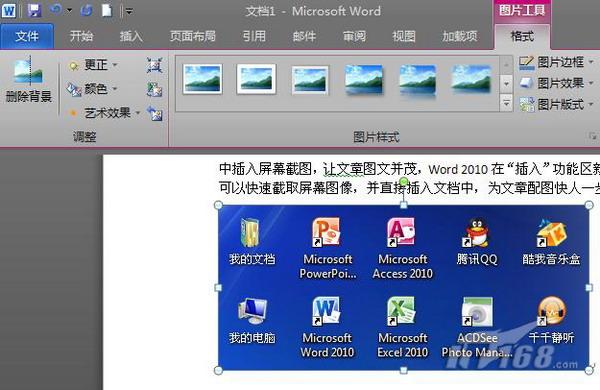Click the Microsoft Access 2010 shortcut icon
The height and width of the screenshot is (390, 600).
402,232
